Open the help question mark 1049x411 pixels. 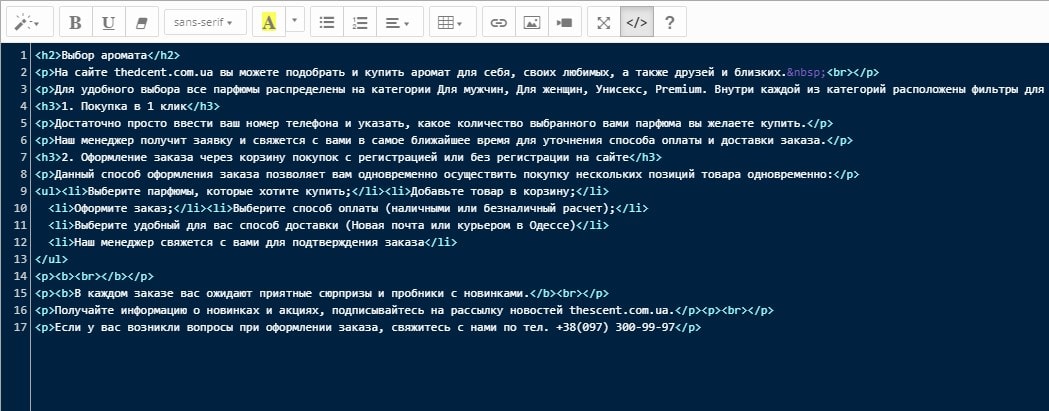(x=669, y=22)
